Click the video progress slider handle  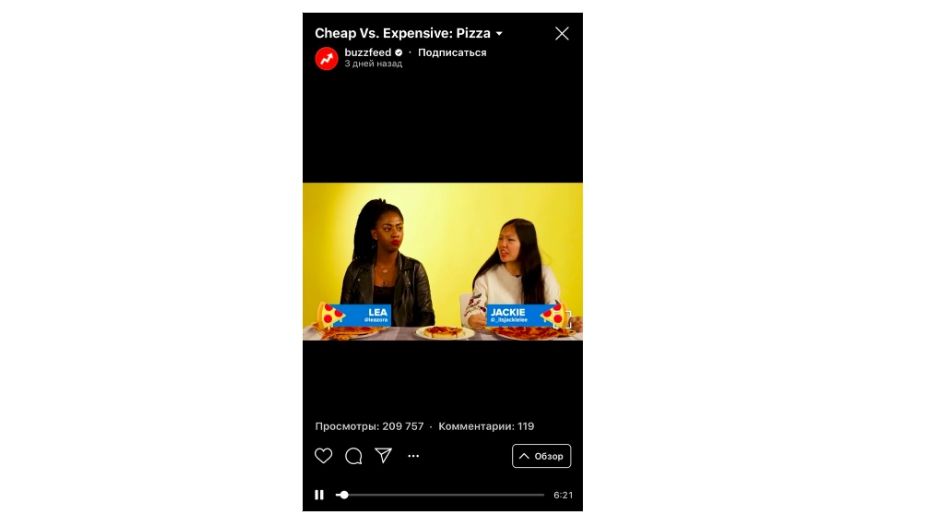(344, 494)
